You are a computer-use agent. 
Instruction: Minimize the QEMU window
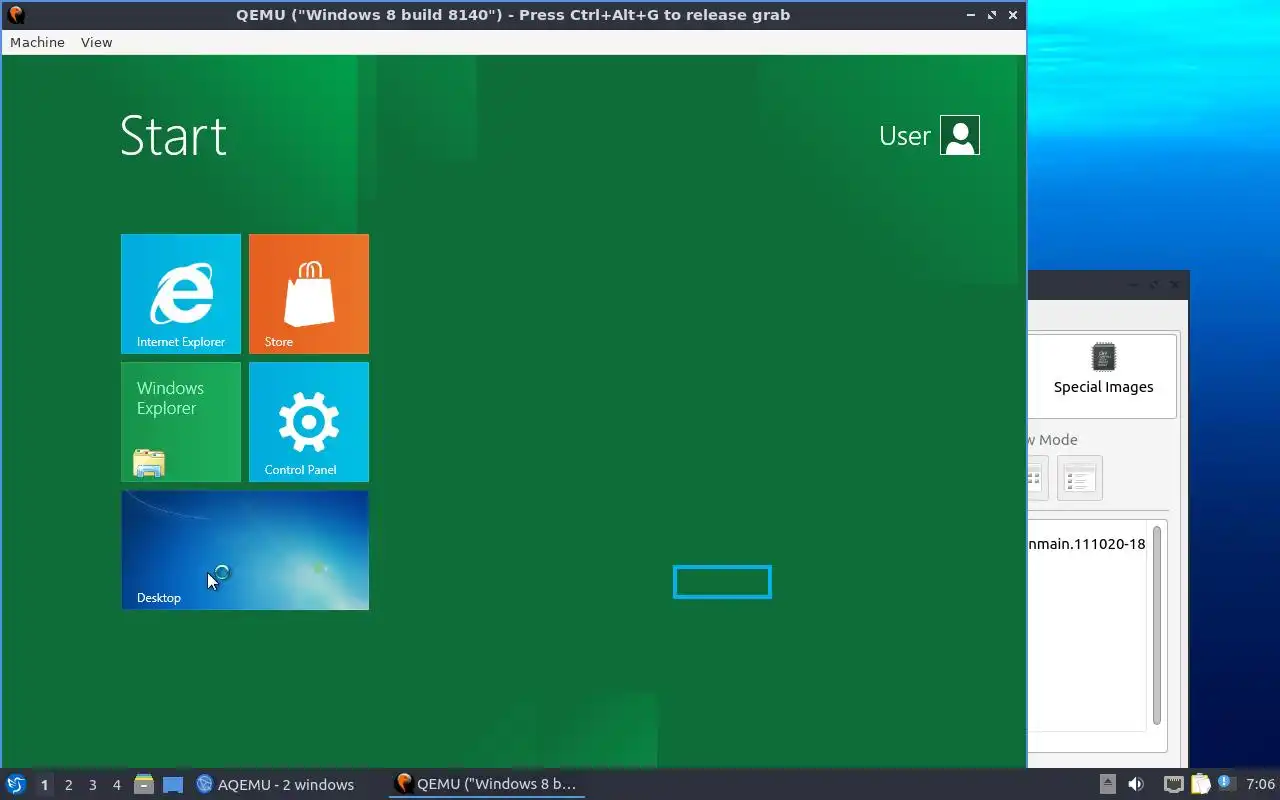[x=971, y=15]
